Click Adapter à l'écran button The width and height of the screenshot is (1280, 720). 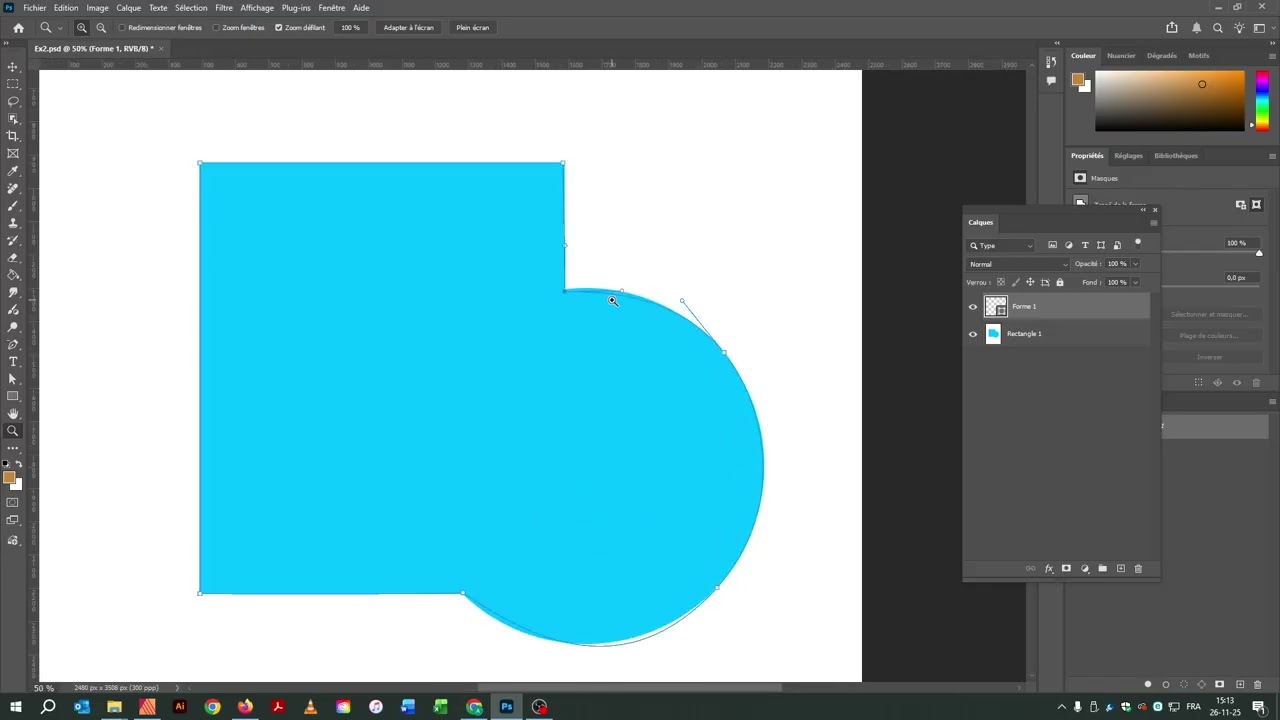point(409,28)
